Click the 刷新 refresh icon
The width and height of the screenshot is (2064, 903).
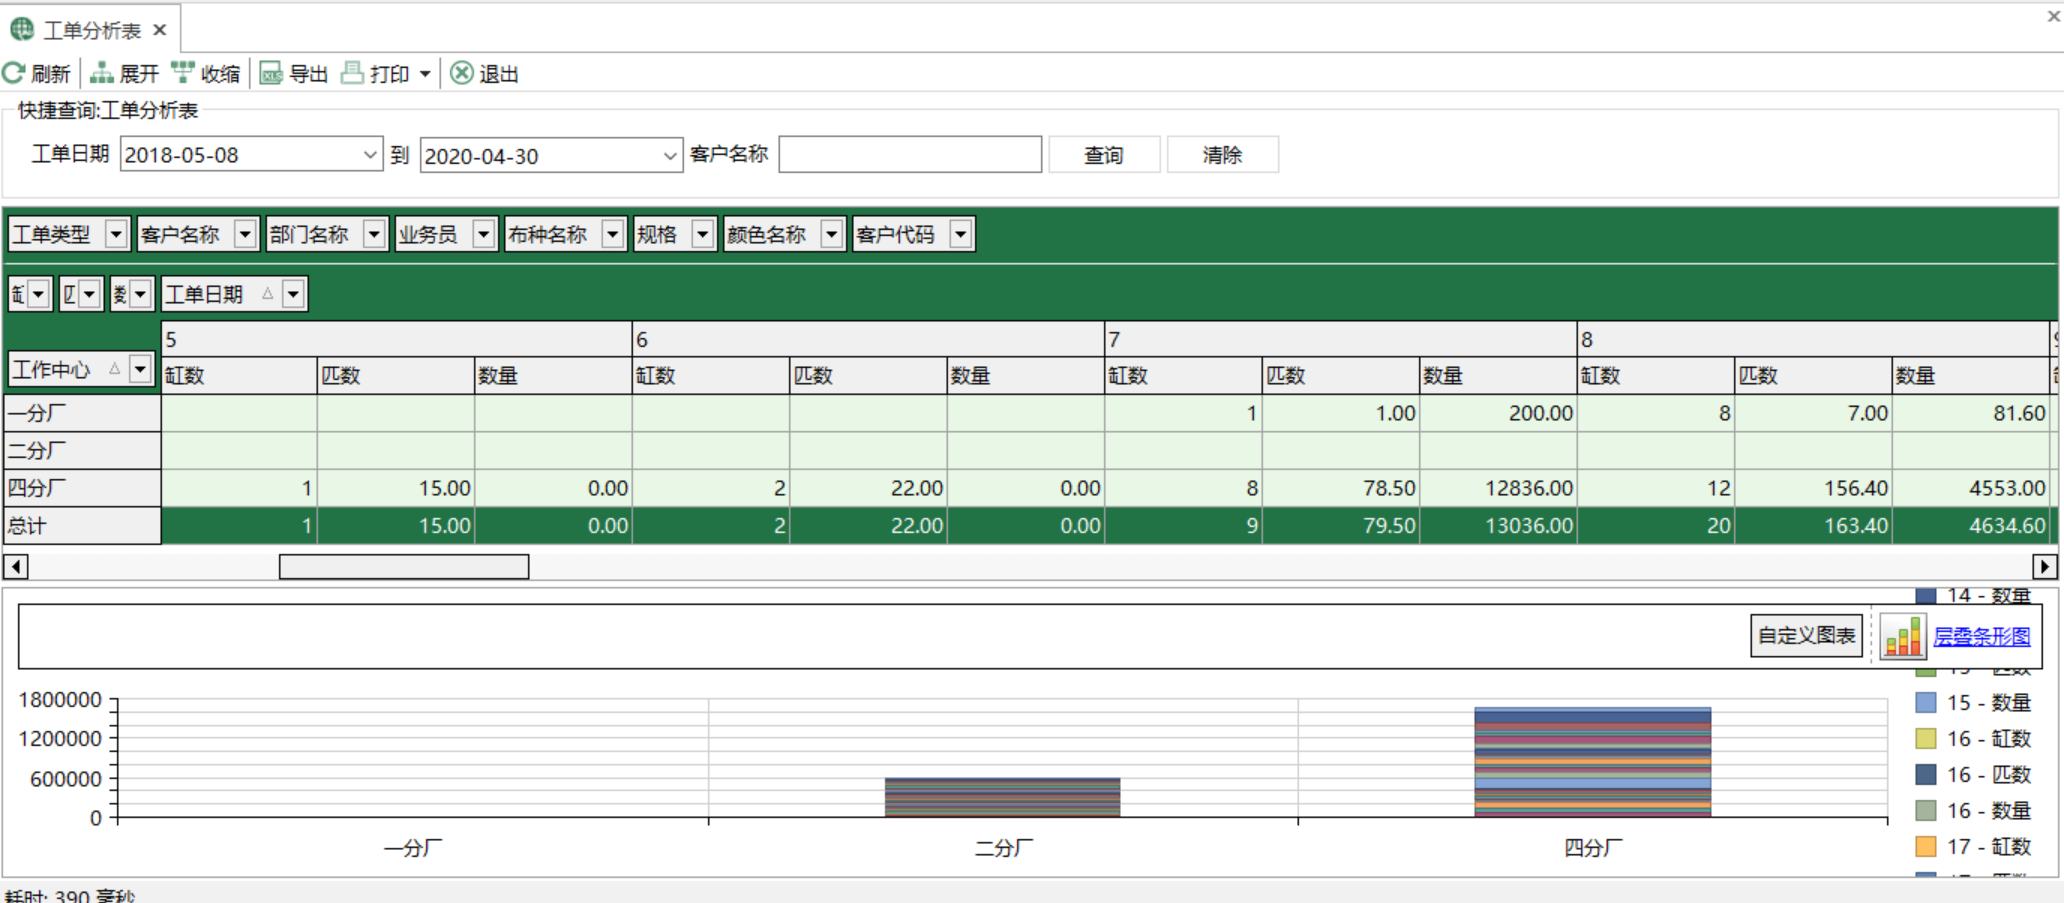[x=14, y=73]
